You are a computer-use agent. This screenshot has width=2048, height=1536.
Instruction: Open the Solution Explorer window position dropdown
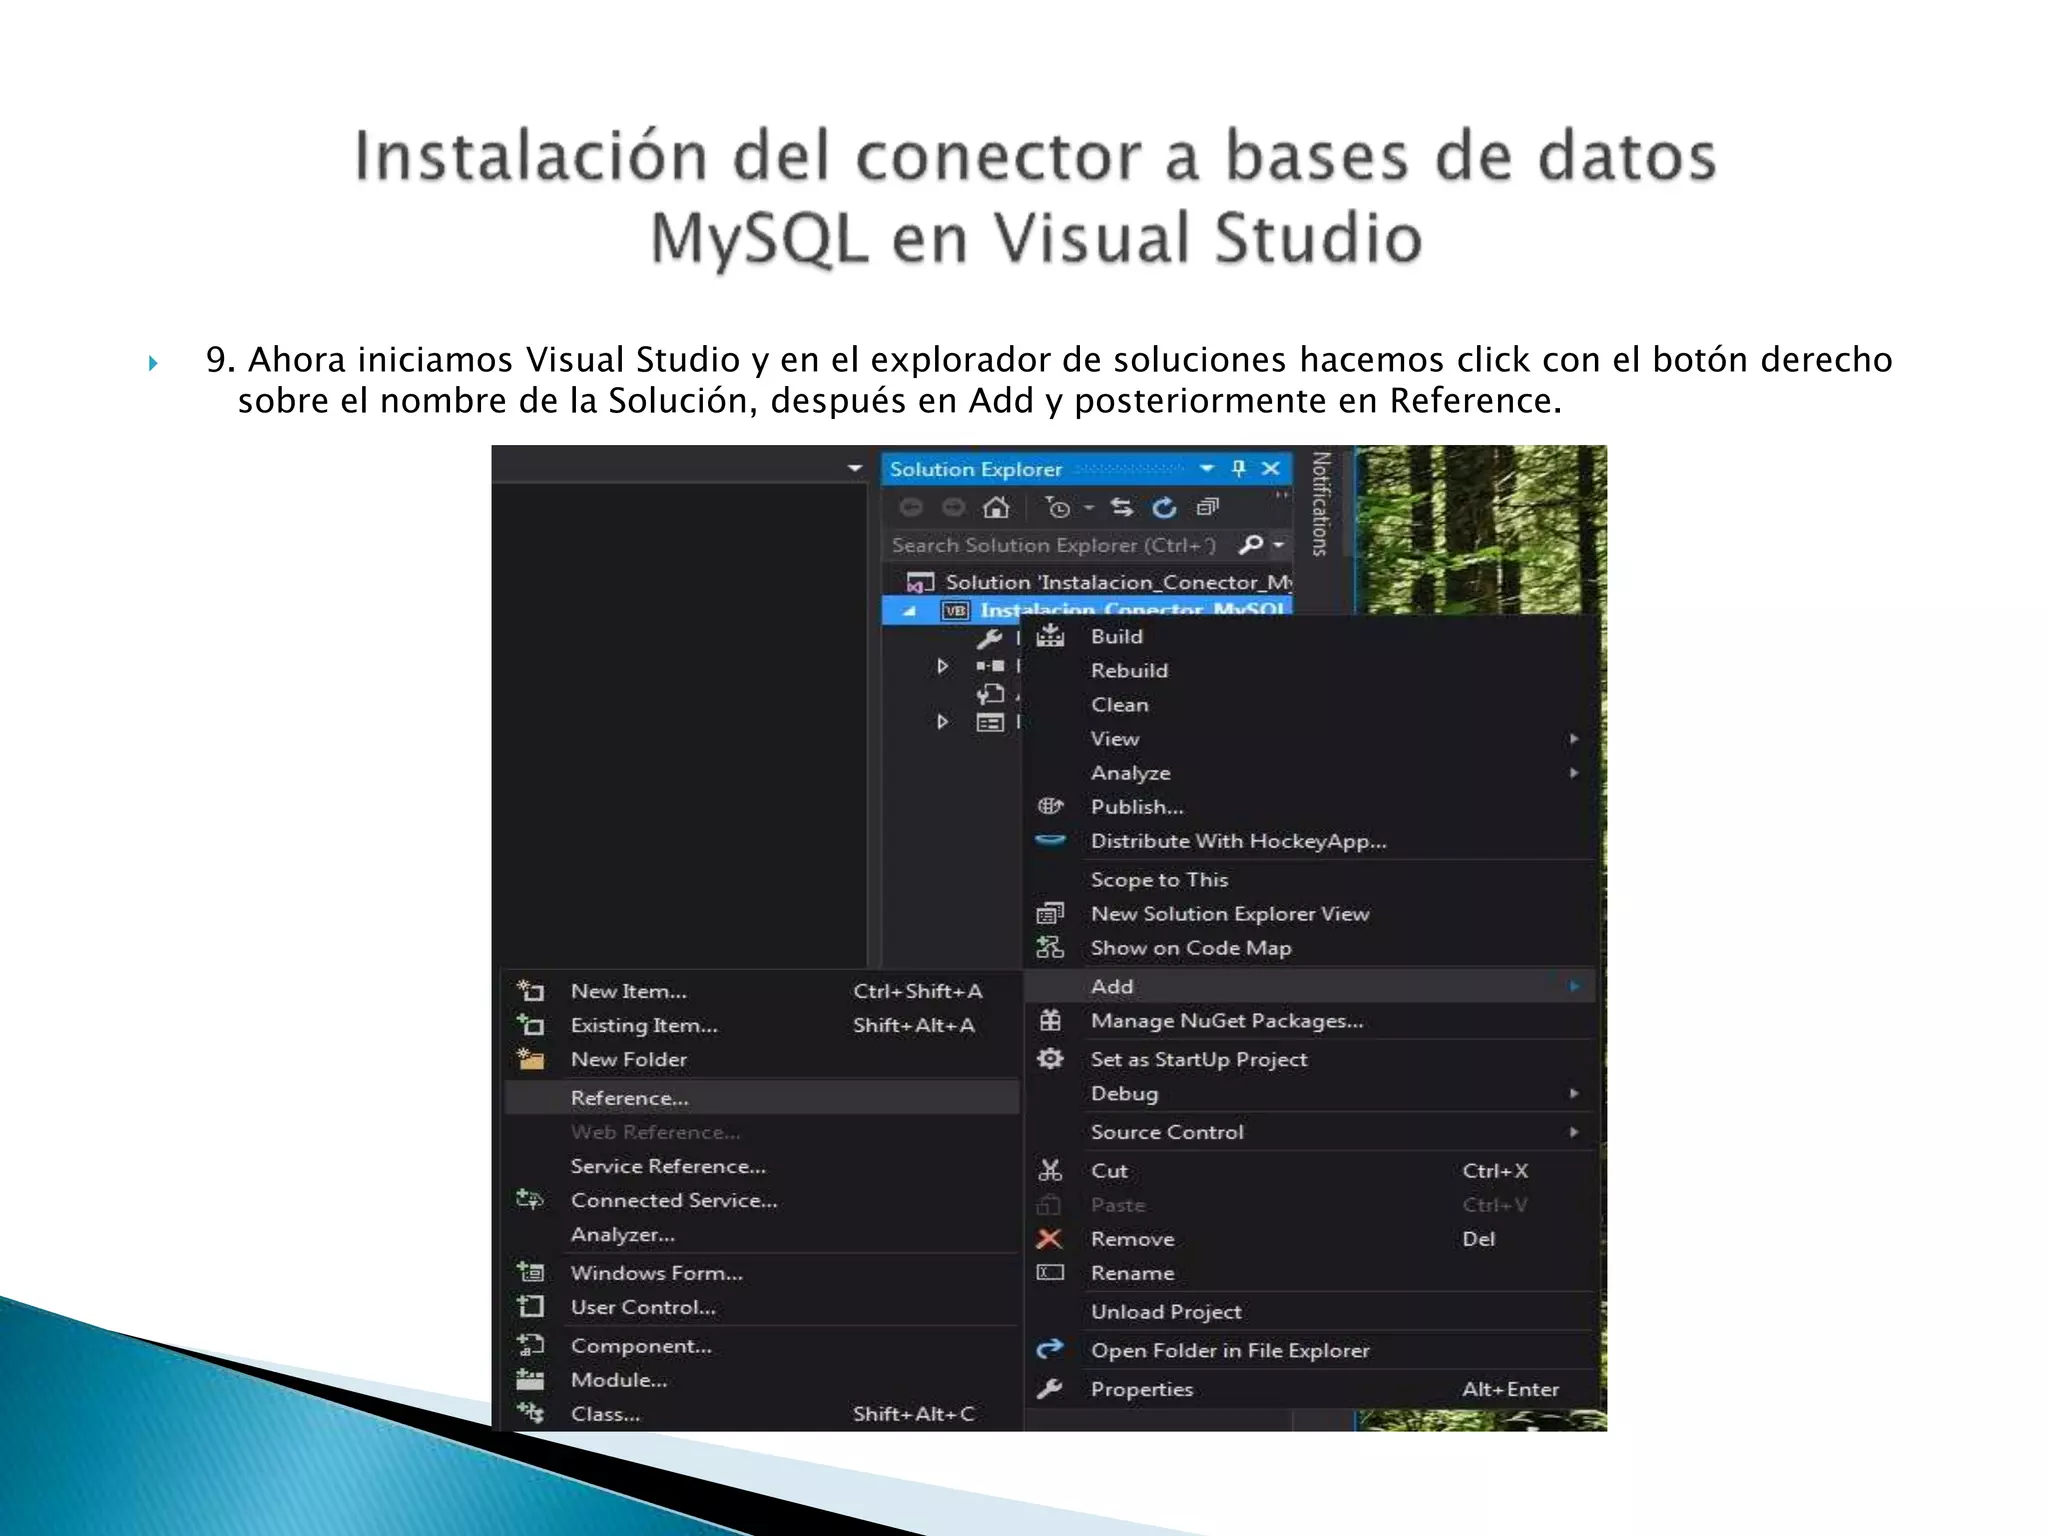coord(1207,468)
